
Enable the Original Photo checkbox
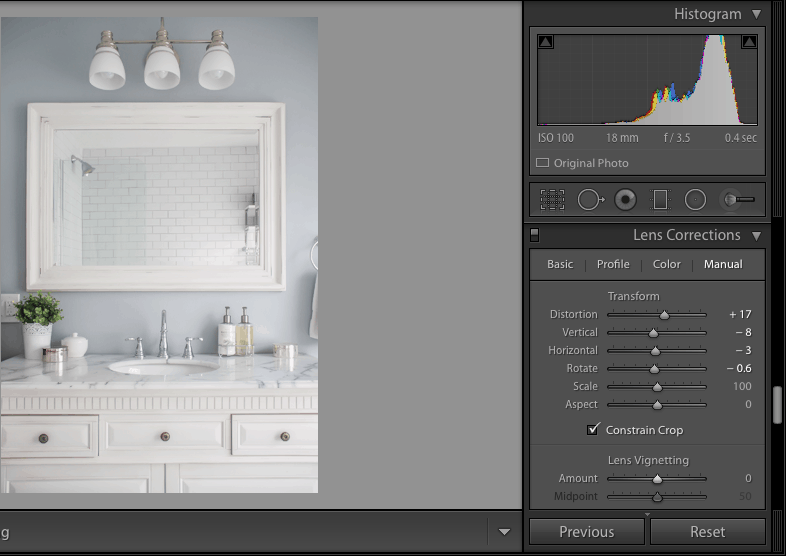click(542, 163)
